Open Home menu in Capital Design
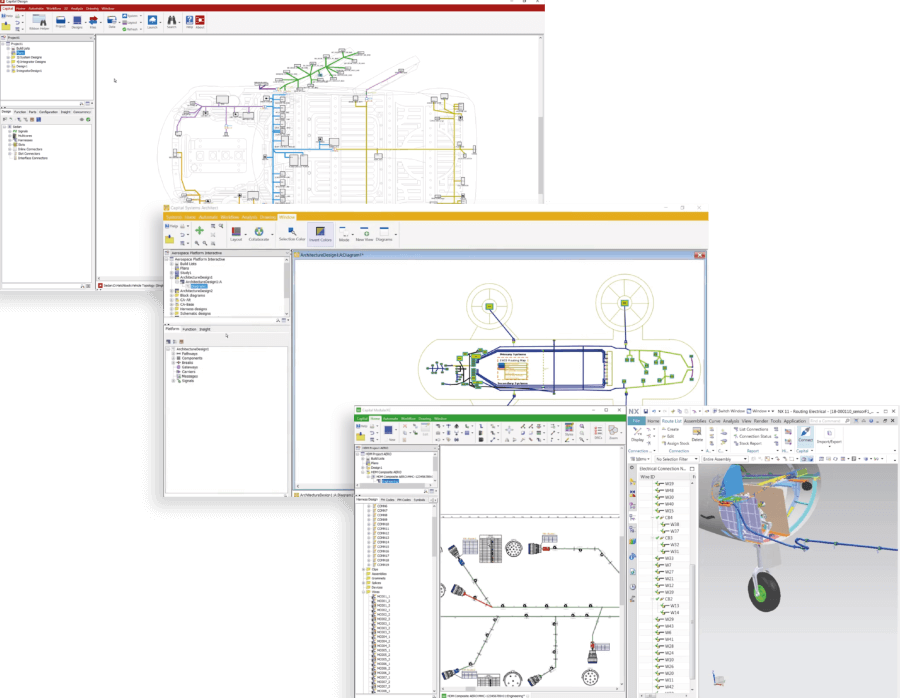The width and height of the screenshot is (900, 698). (x=21, y=9)
